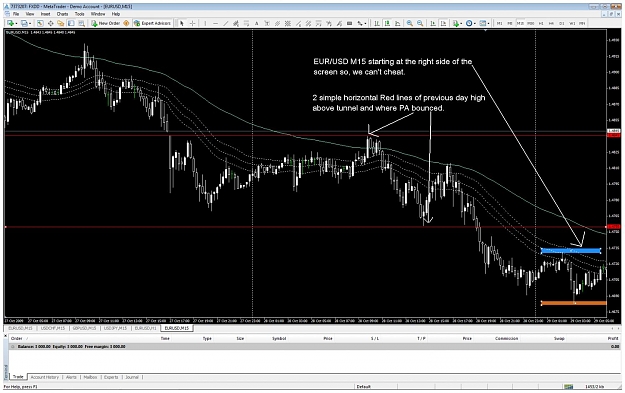Select the text label tool

pos(267,23)
